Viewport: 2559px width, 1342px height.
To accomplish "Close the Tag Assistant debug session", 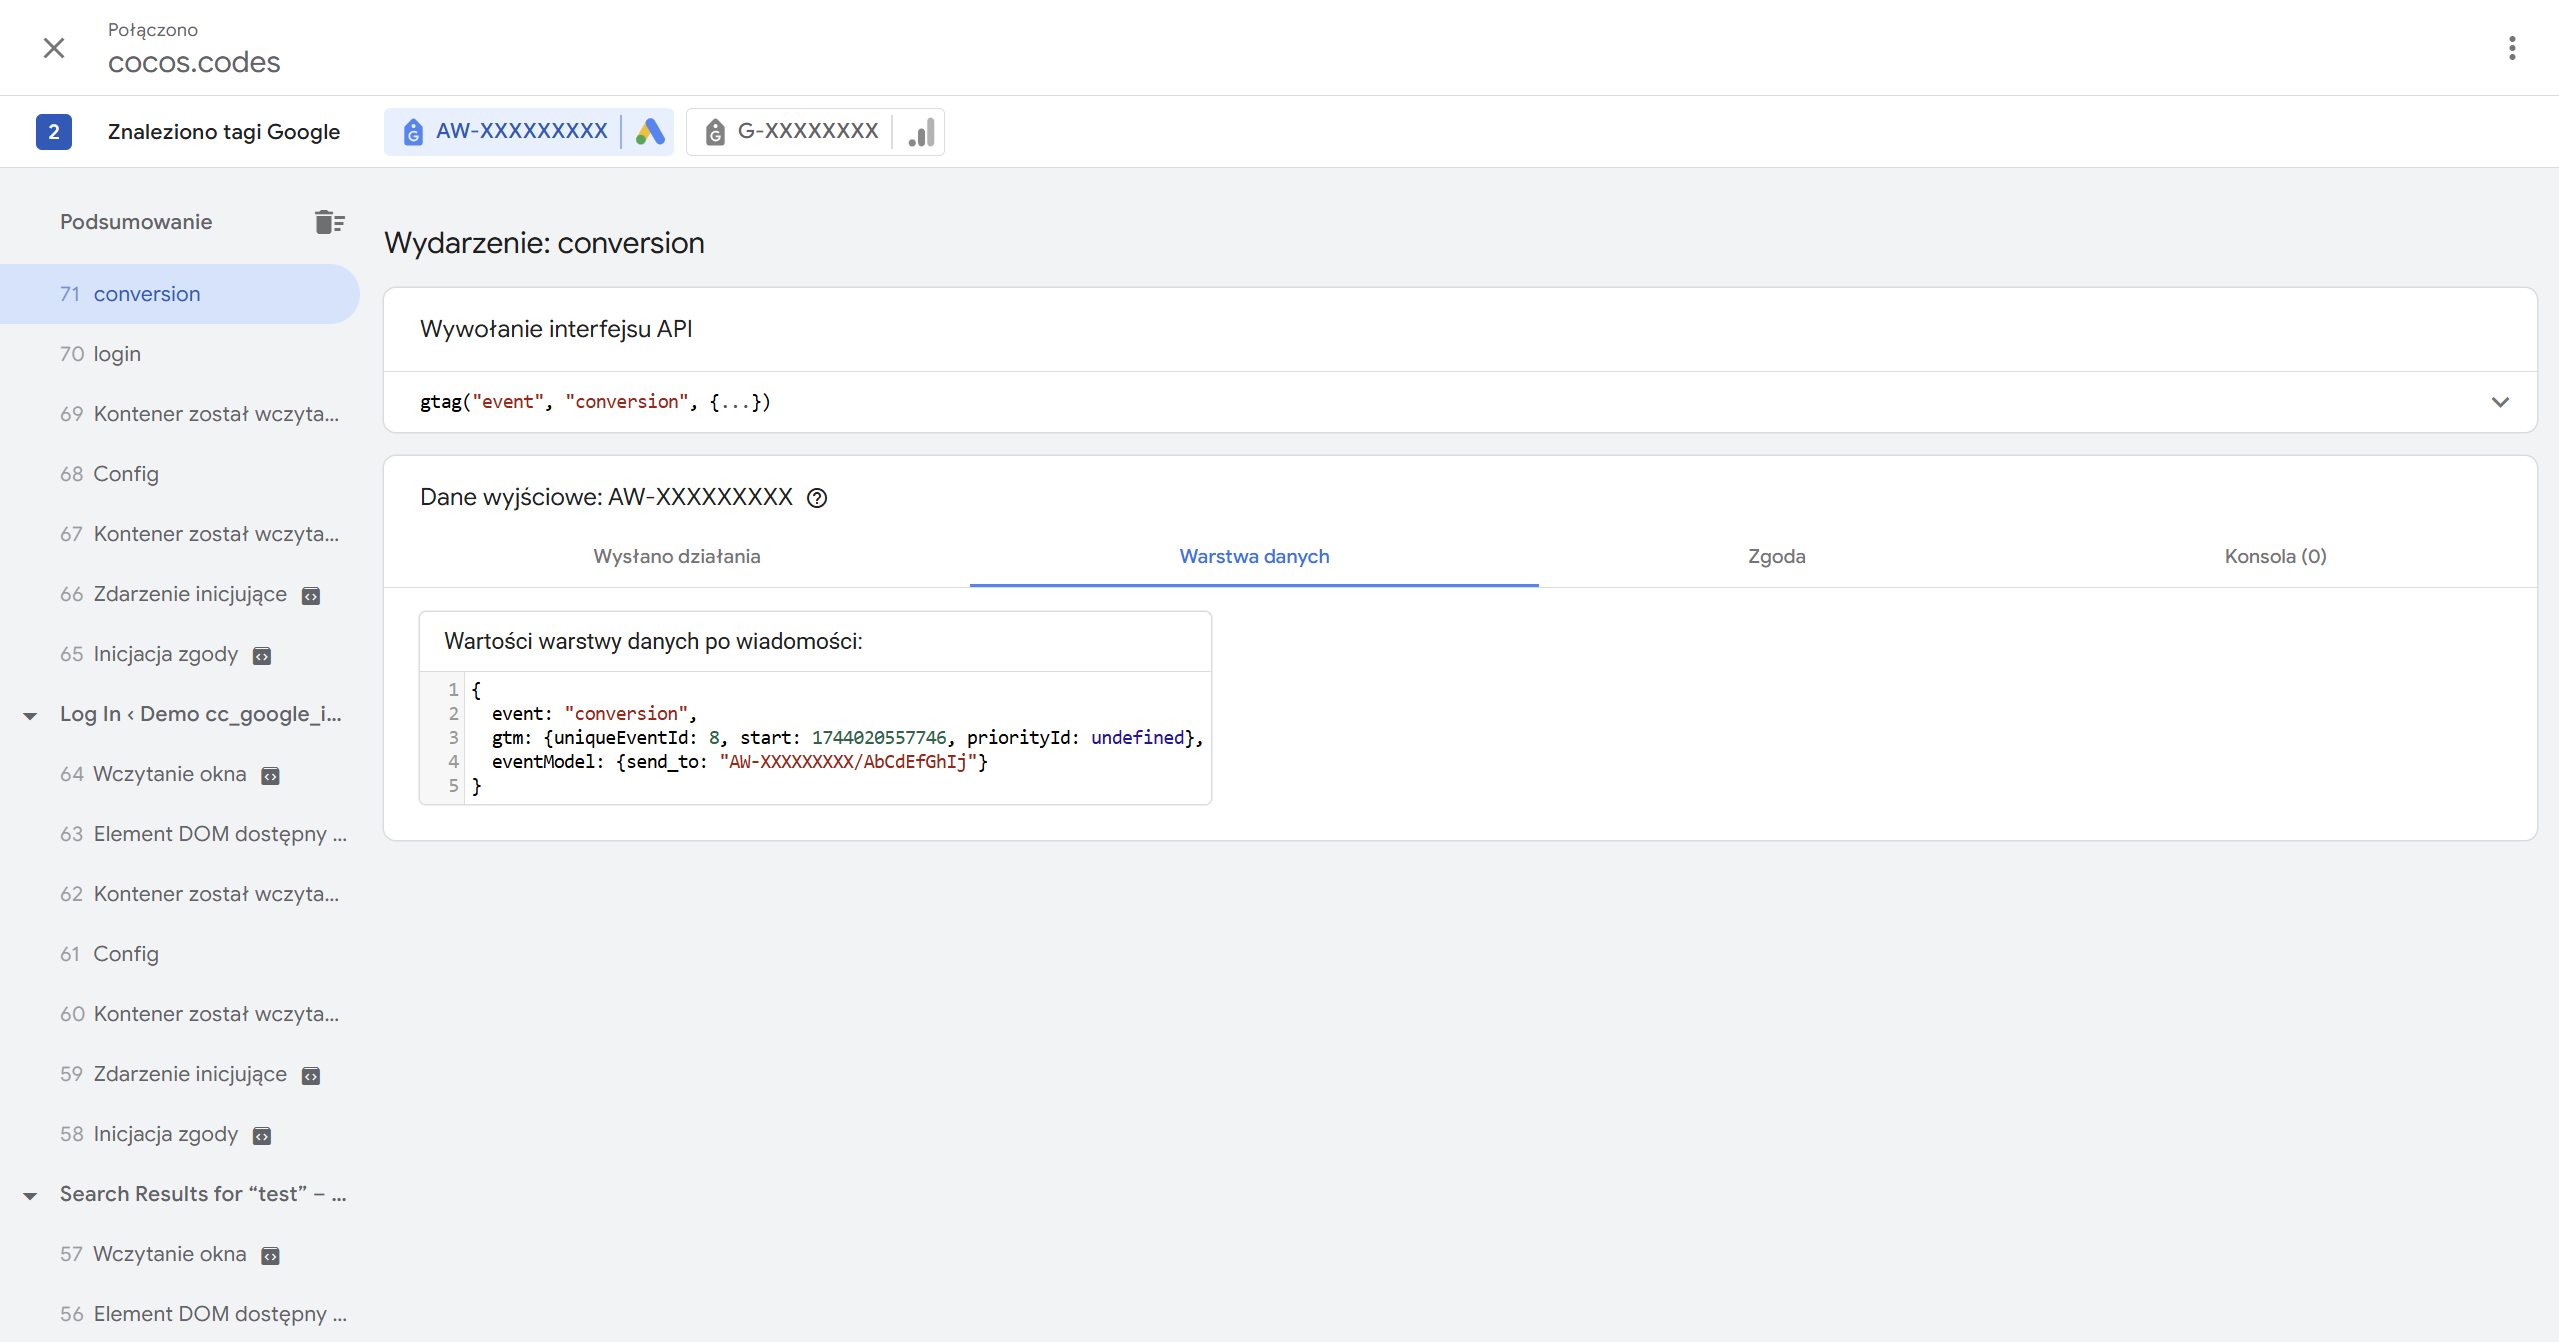I will pos(54,48).
